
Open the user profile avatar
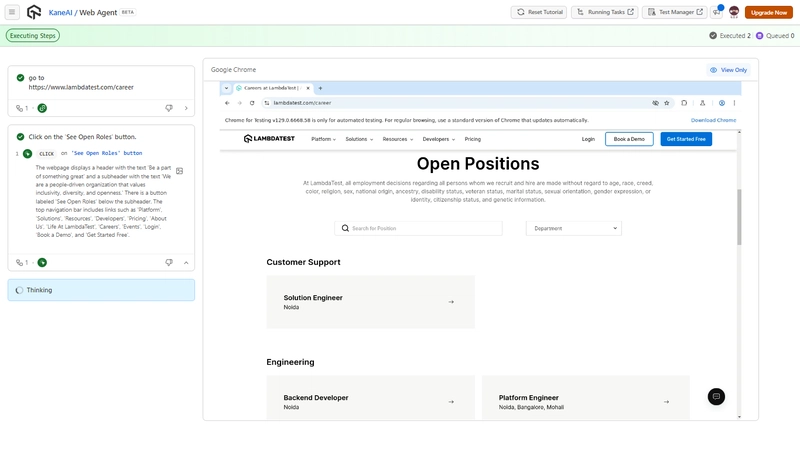734,12
